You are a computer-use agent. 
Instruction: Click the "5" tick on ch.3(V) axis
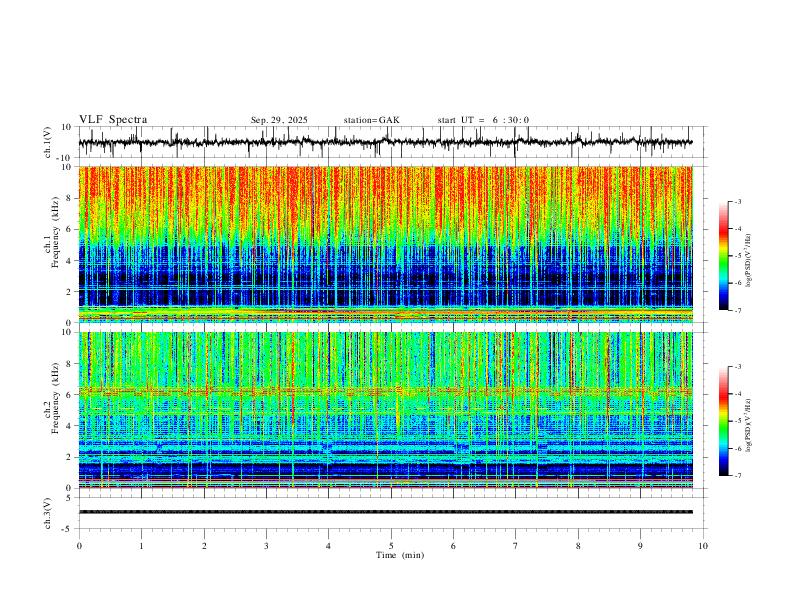(70, 498)
